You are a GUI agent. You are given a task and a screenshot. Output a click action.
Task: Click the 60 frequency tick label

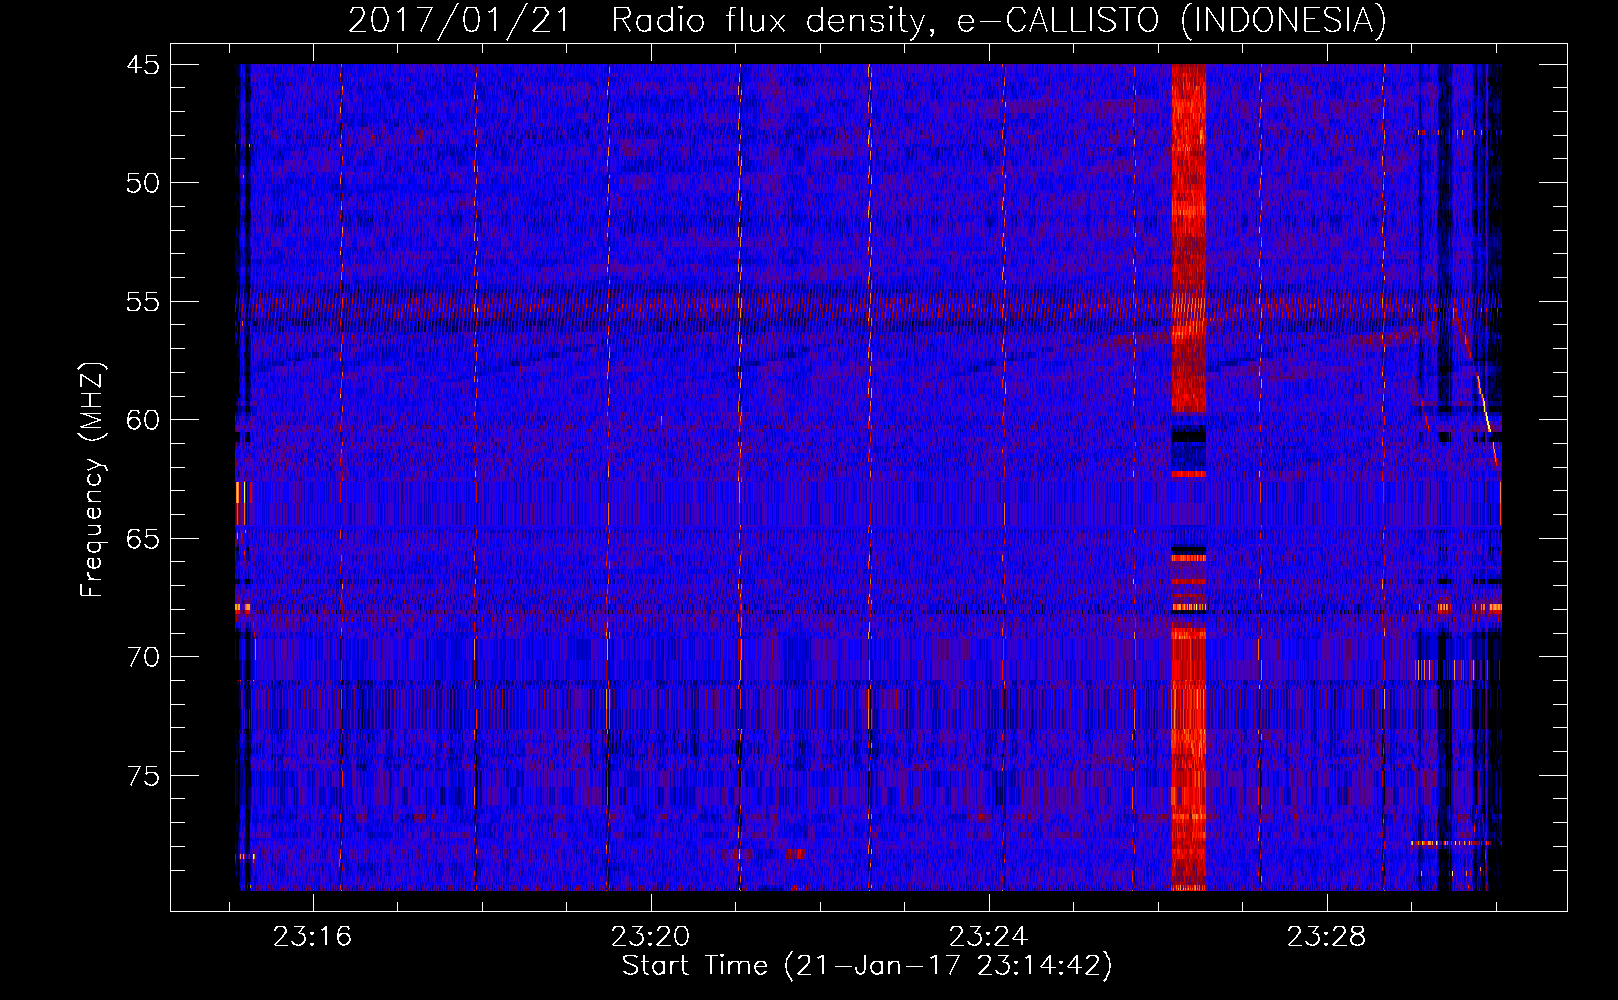142,420
